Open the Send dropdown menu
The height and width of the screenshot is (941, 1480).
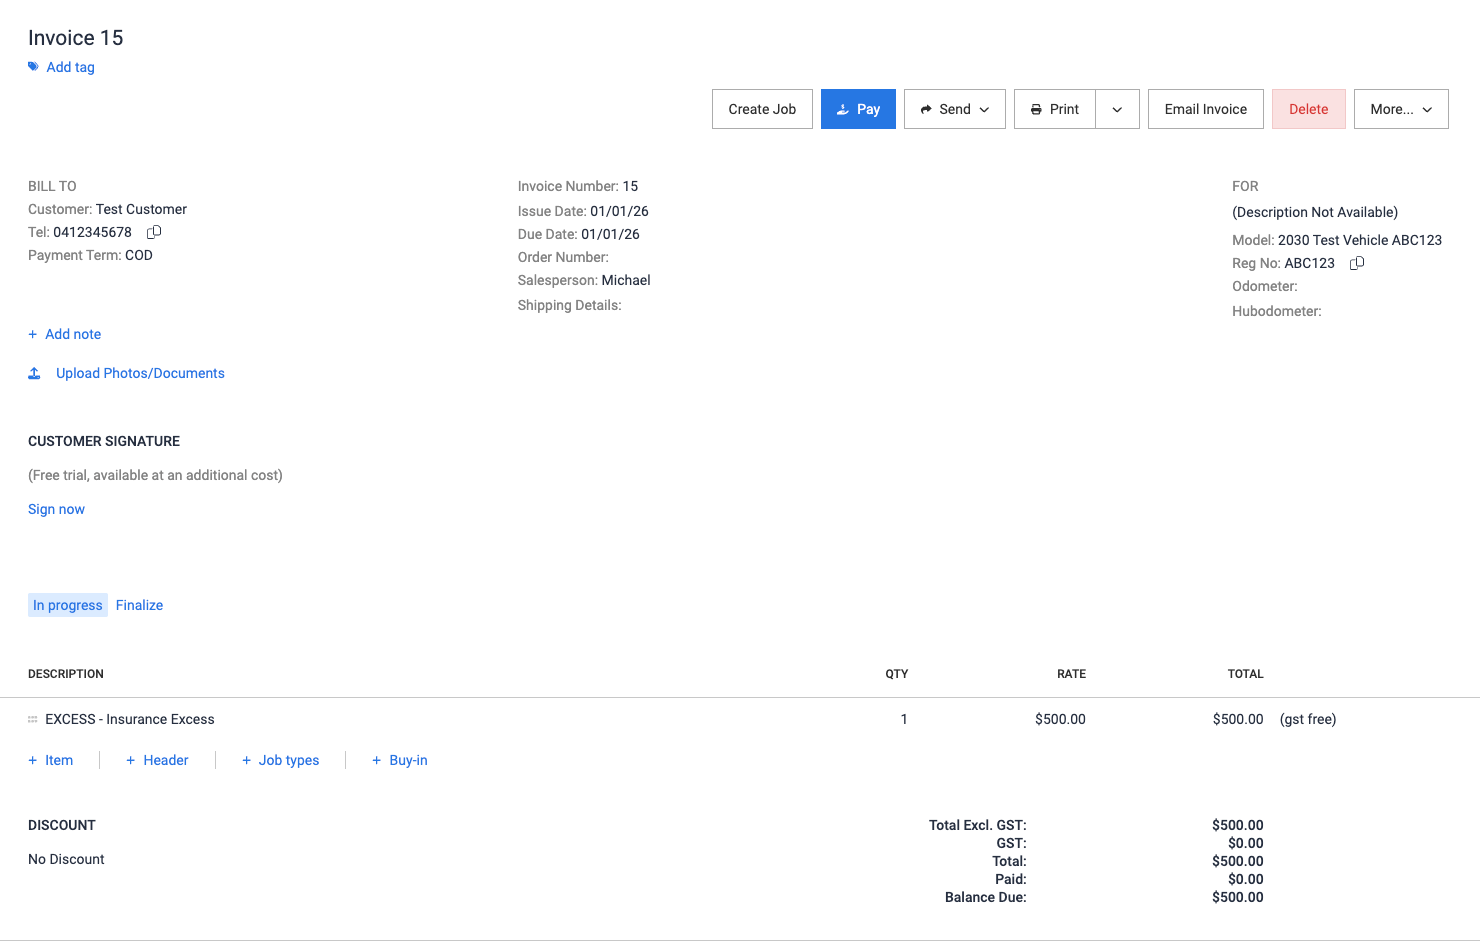[x=954, y=109]
